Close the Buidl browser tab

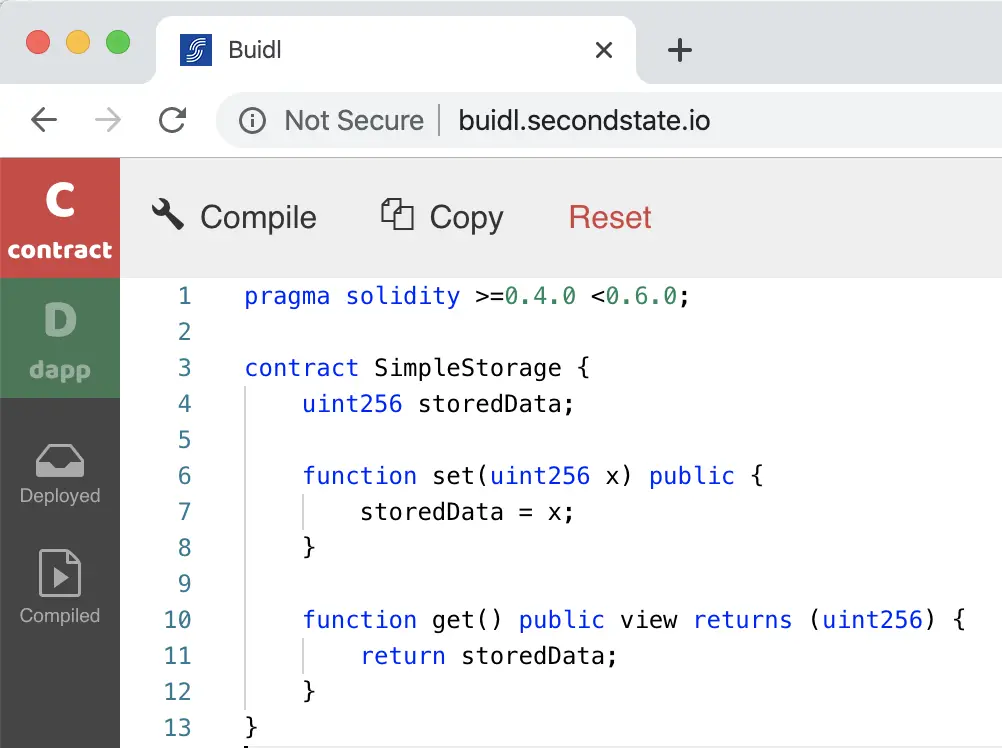[604, 50]
